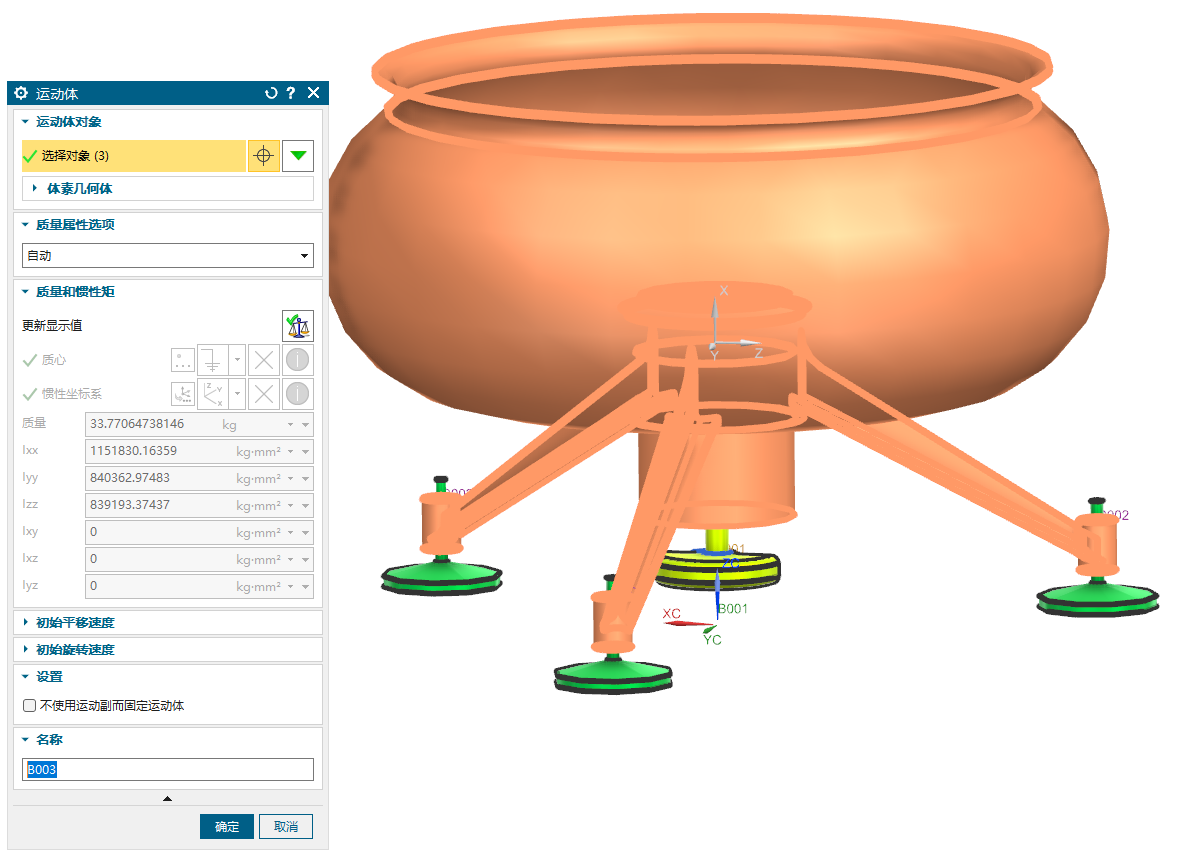The image size is (1187, 855).
Task: Click the point dialog icon for 质心
Action: (183, 360)
